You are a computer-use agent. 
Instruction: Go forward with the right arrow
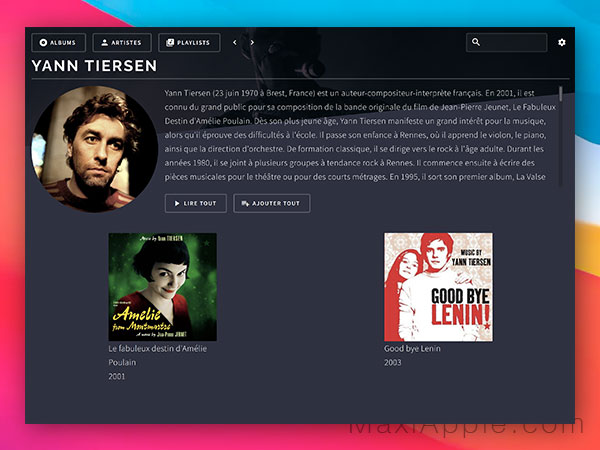coord(252,42)
